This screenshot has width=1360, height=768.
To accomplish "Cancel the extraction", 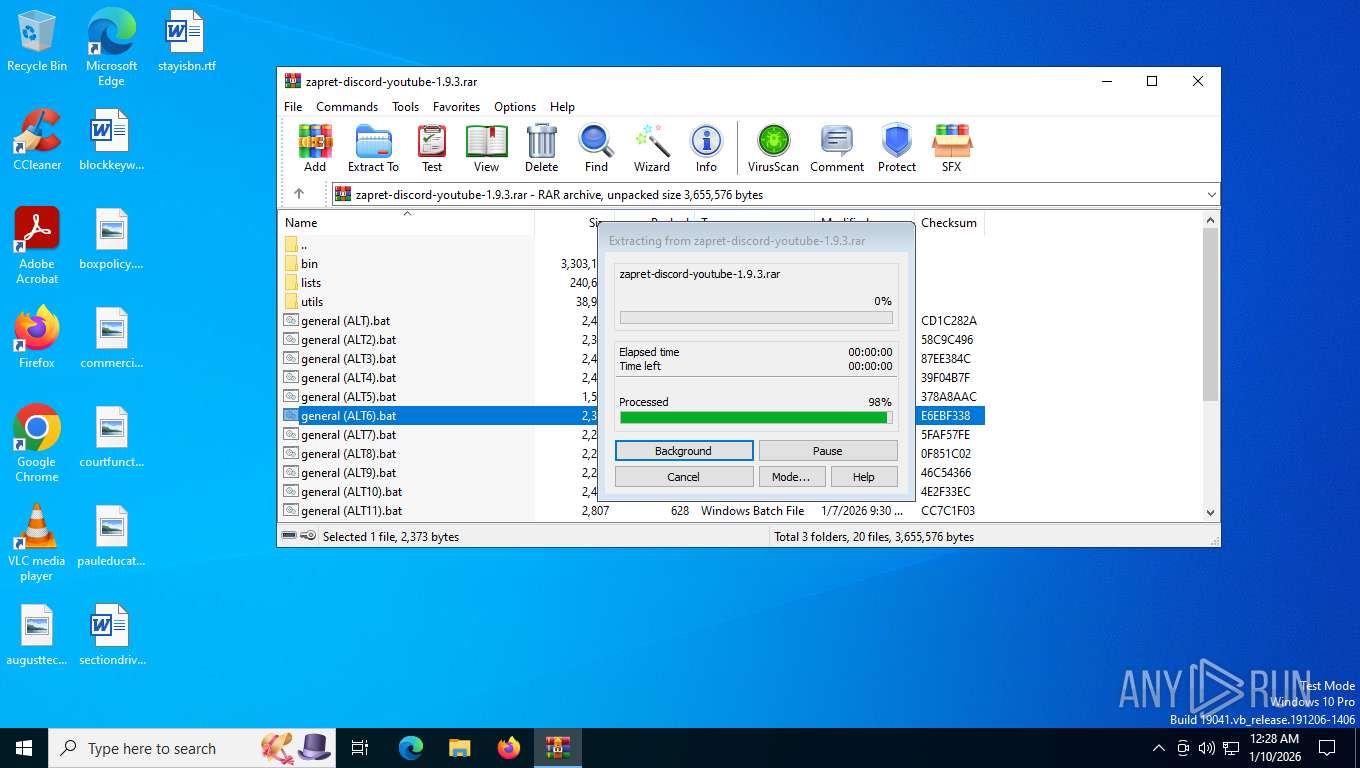I will [x=684, y=477].
